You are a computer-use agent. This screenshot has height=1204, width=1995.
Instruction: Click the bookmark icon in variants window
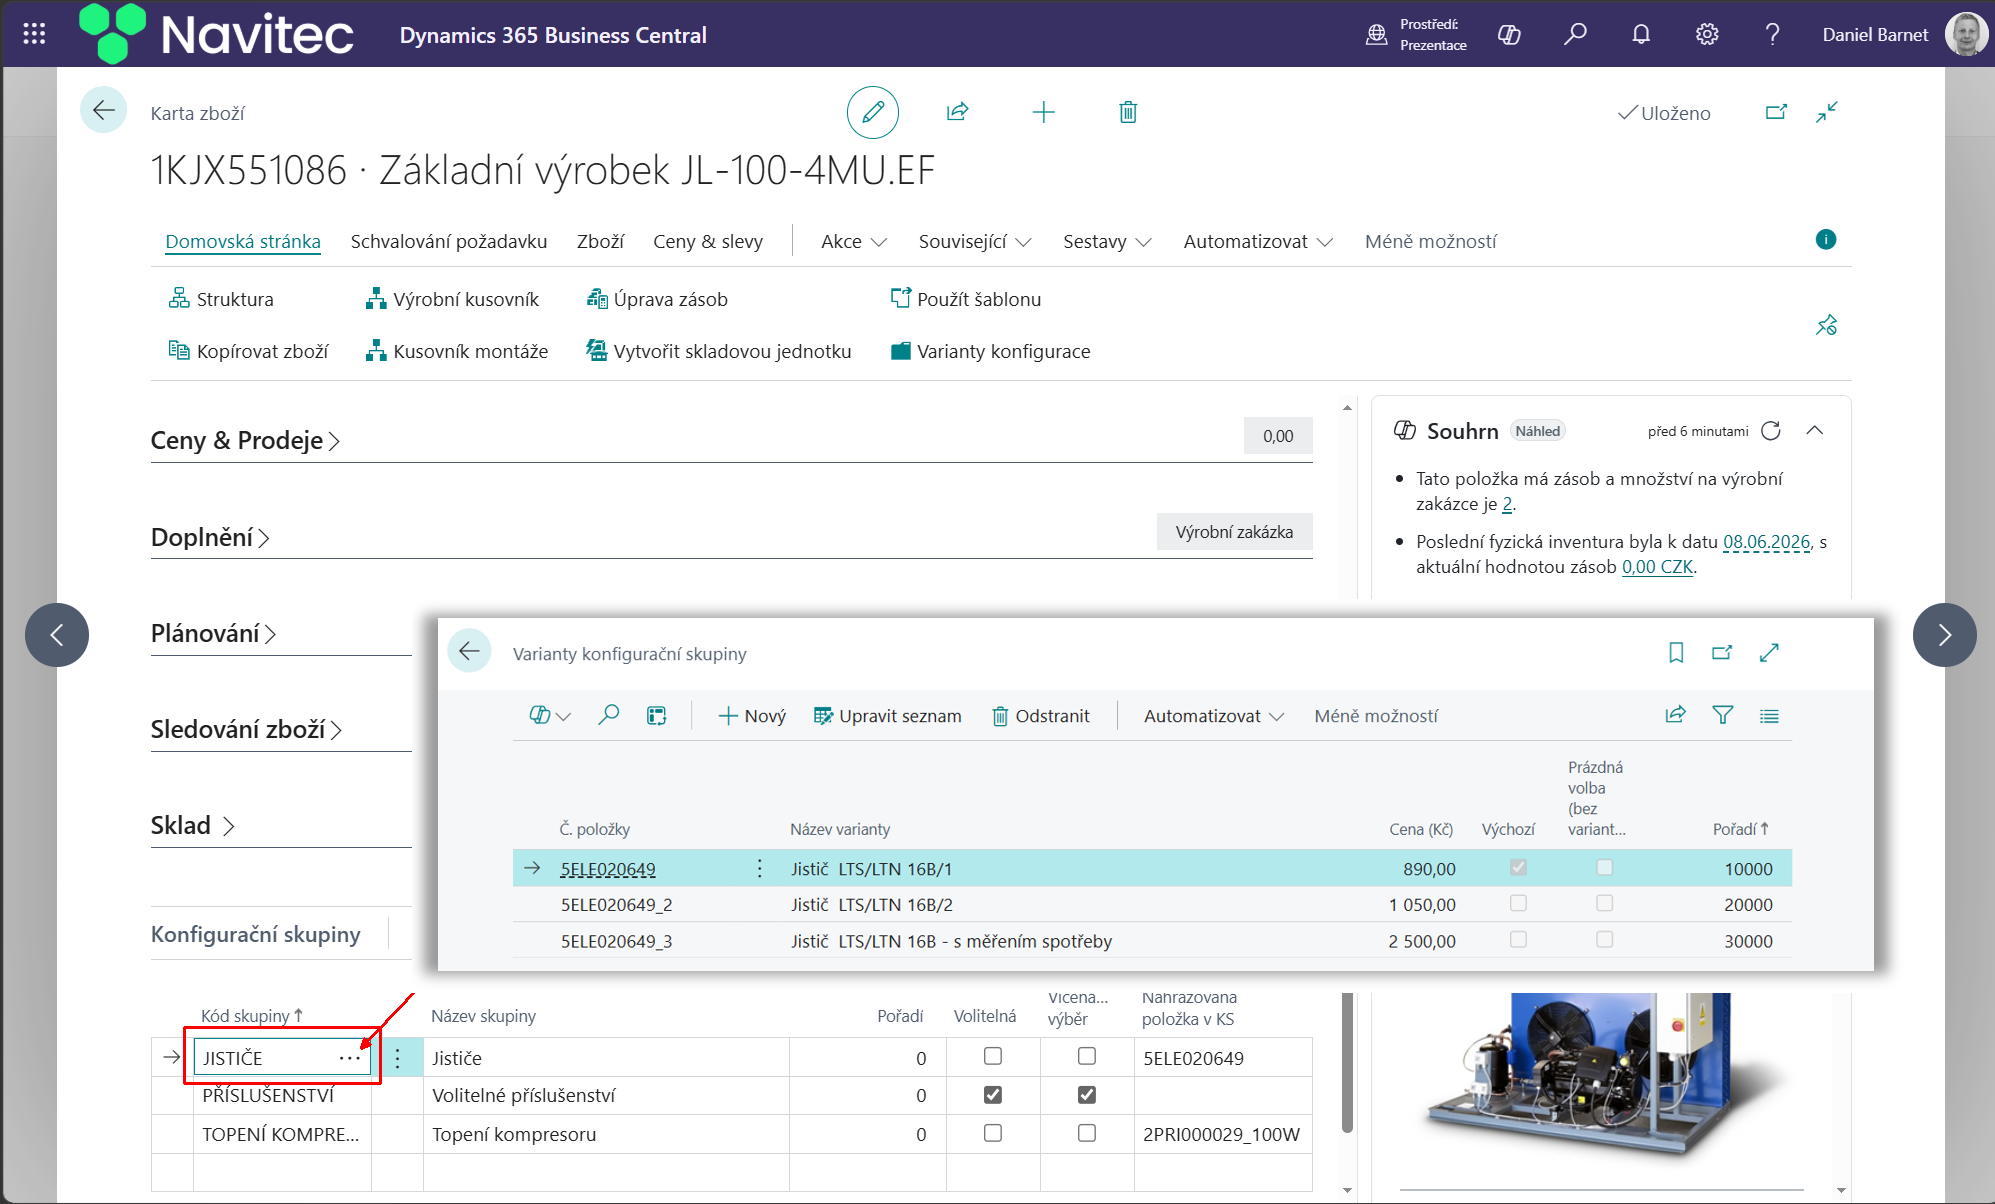tap(1677, 653)
